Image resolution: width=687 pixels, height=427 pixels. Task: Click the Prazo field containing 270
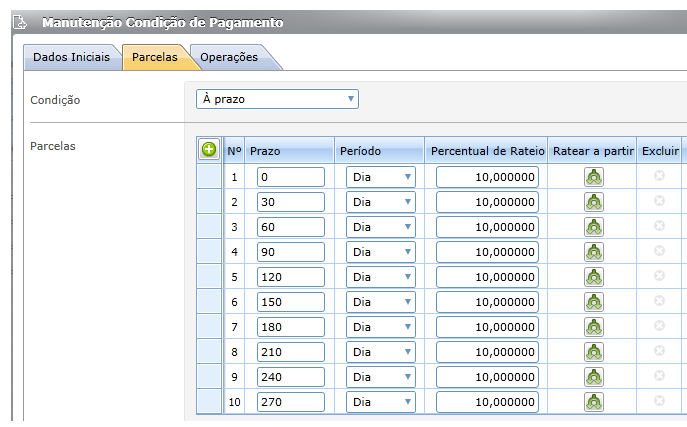pyautogui.click(x=291, y=402)
